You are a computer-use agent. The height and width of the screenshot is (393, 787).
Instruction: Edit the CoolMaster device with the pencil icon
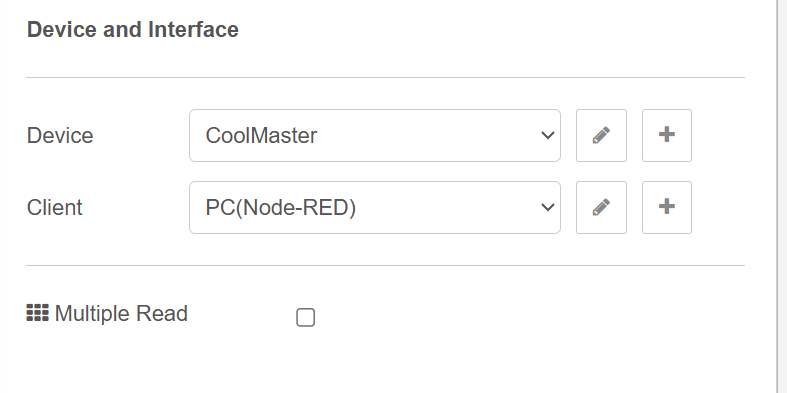[x=601, y=136]
